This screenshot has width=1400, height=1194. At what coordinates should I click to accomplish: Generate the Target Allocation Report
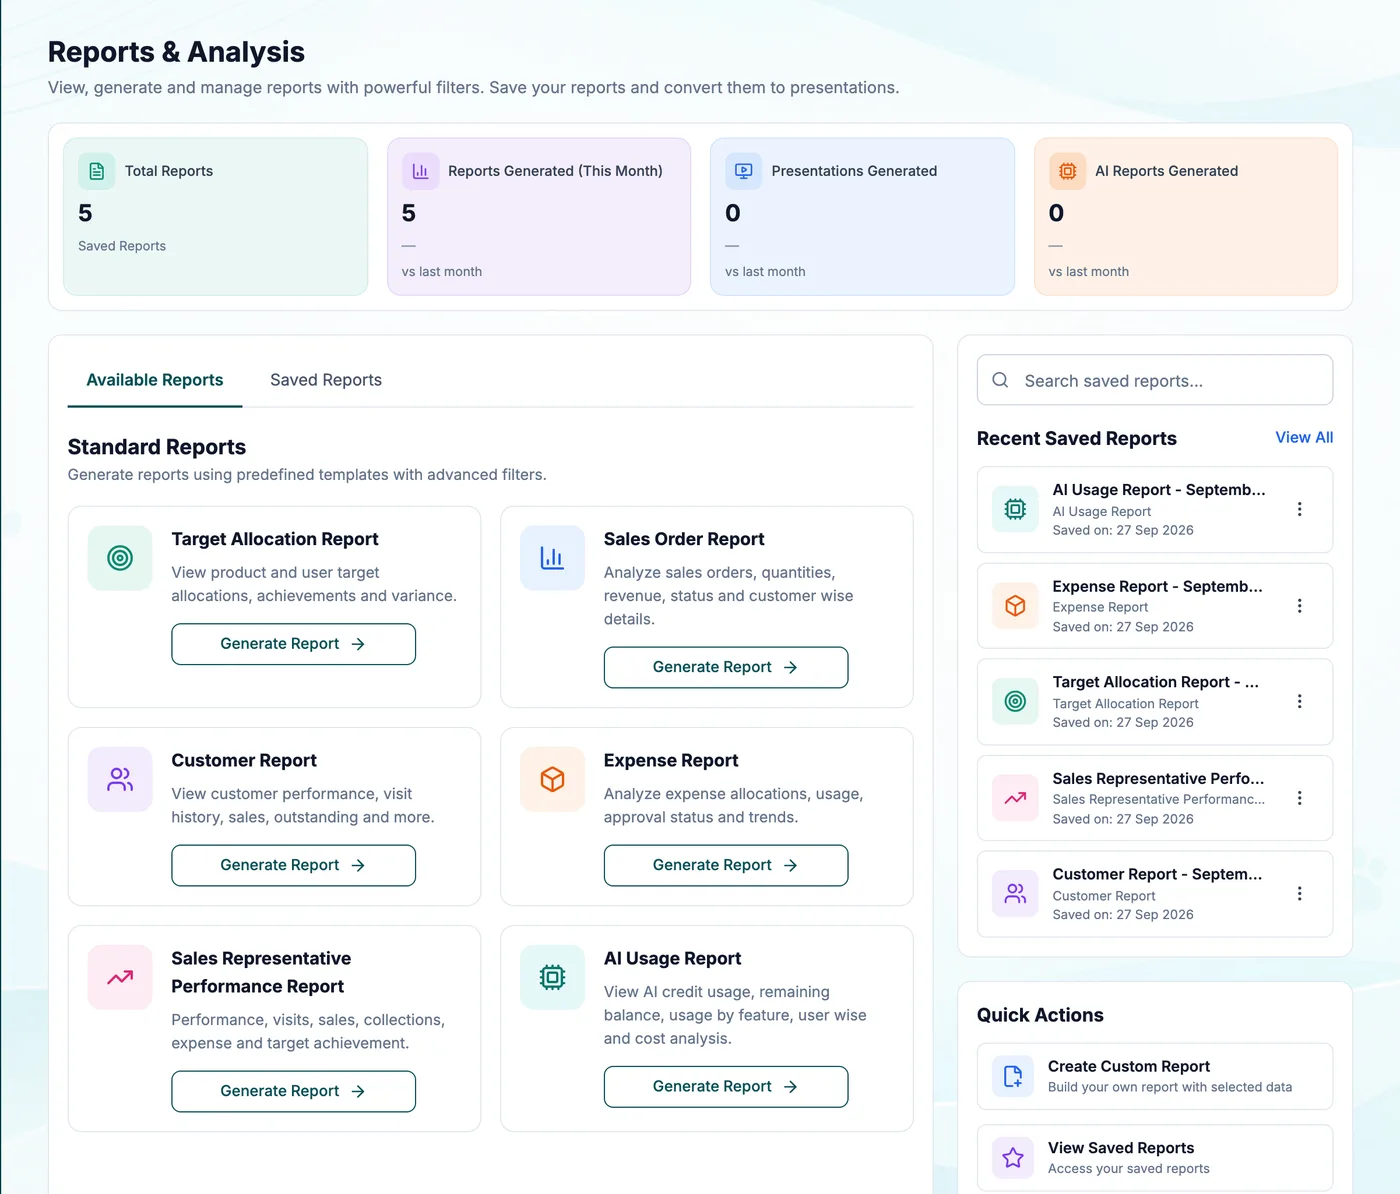pyautogui.click(x=293, y=644)
